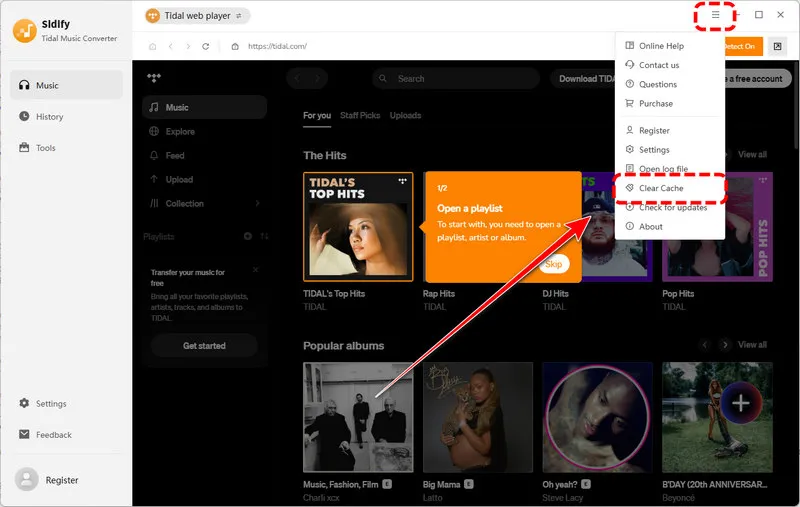Expand the Collection chevron
Image resolution: width=800 pixels, height=507 pixels.
[257, 204]
